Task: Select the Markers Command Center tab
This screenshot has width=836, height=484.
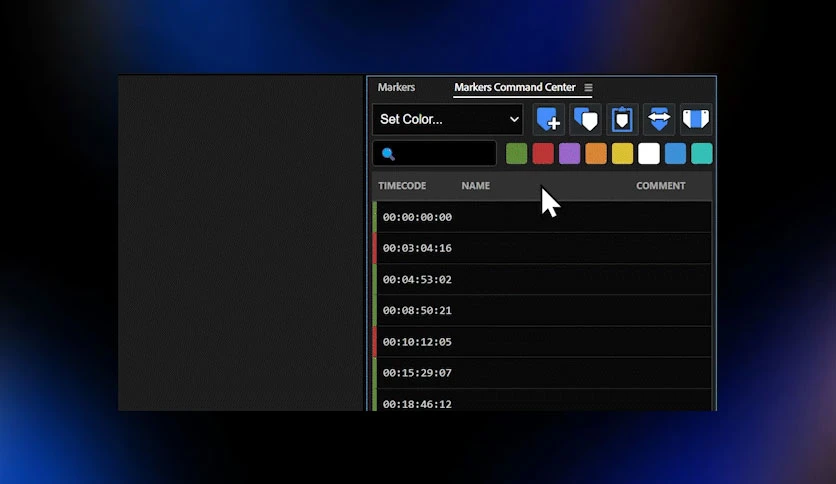Action: pos(515,87)
